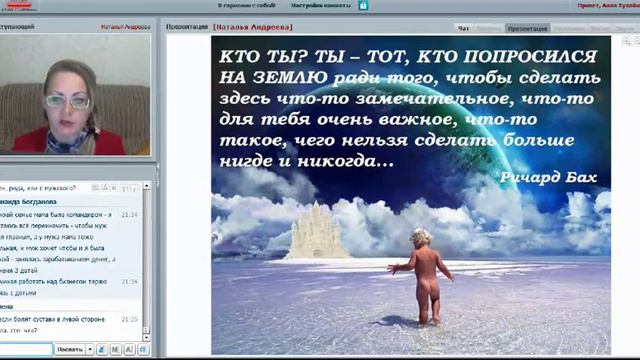This screenshot has height=360, width=640.
Task: Click the teal lock icon in top bar
Action: (363, 5)
